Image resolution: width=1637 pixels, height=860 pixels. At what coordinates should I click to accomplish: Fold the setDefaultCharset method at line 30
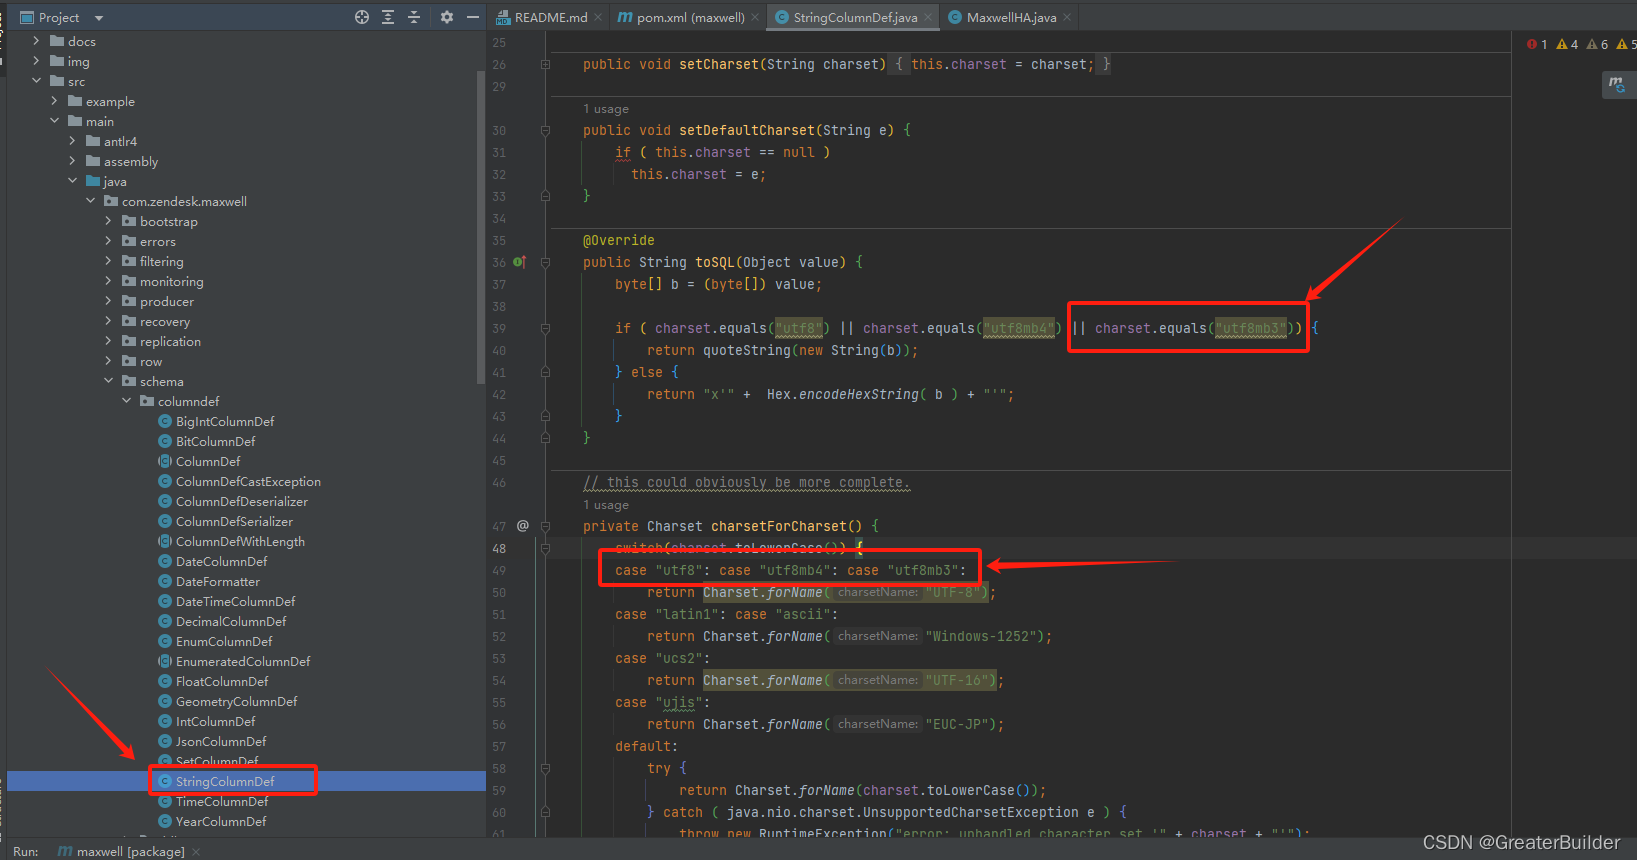tap(545, 130)
